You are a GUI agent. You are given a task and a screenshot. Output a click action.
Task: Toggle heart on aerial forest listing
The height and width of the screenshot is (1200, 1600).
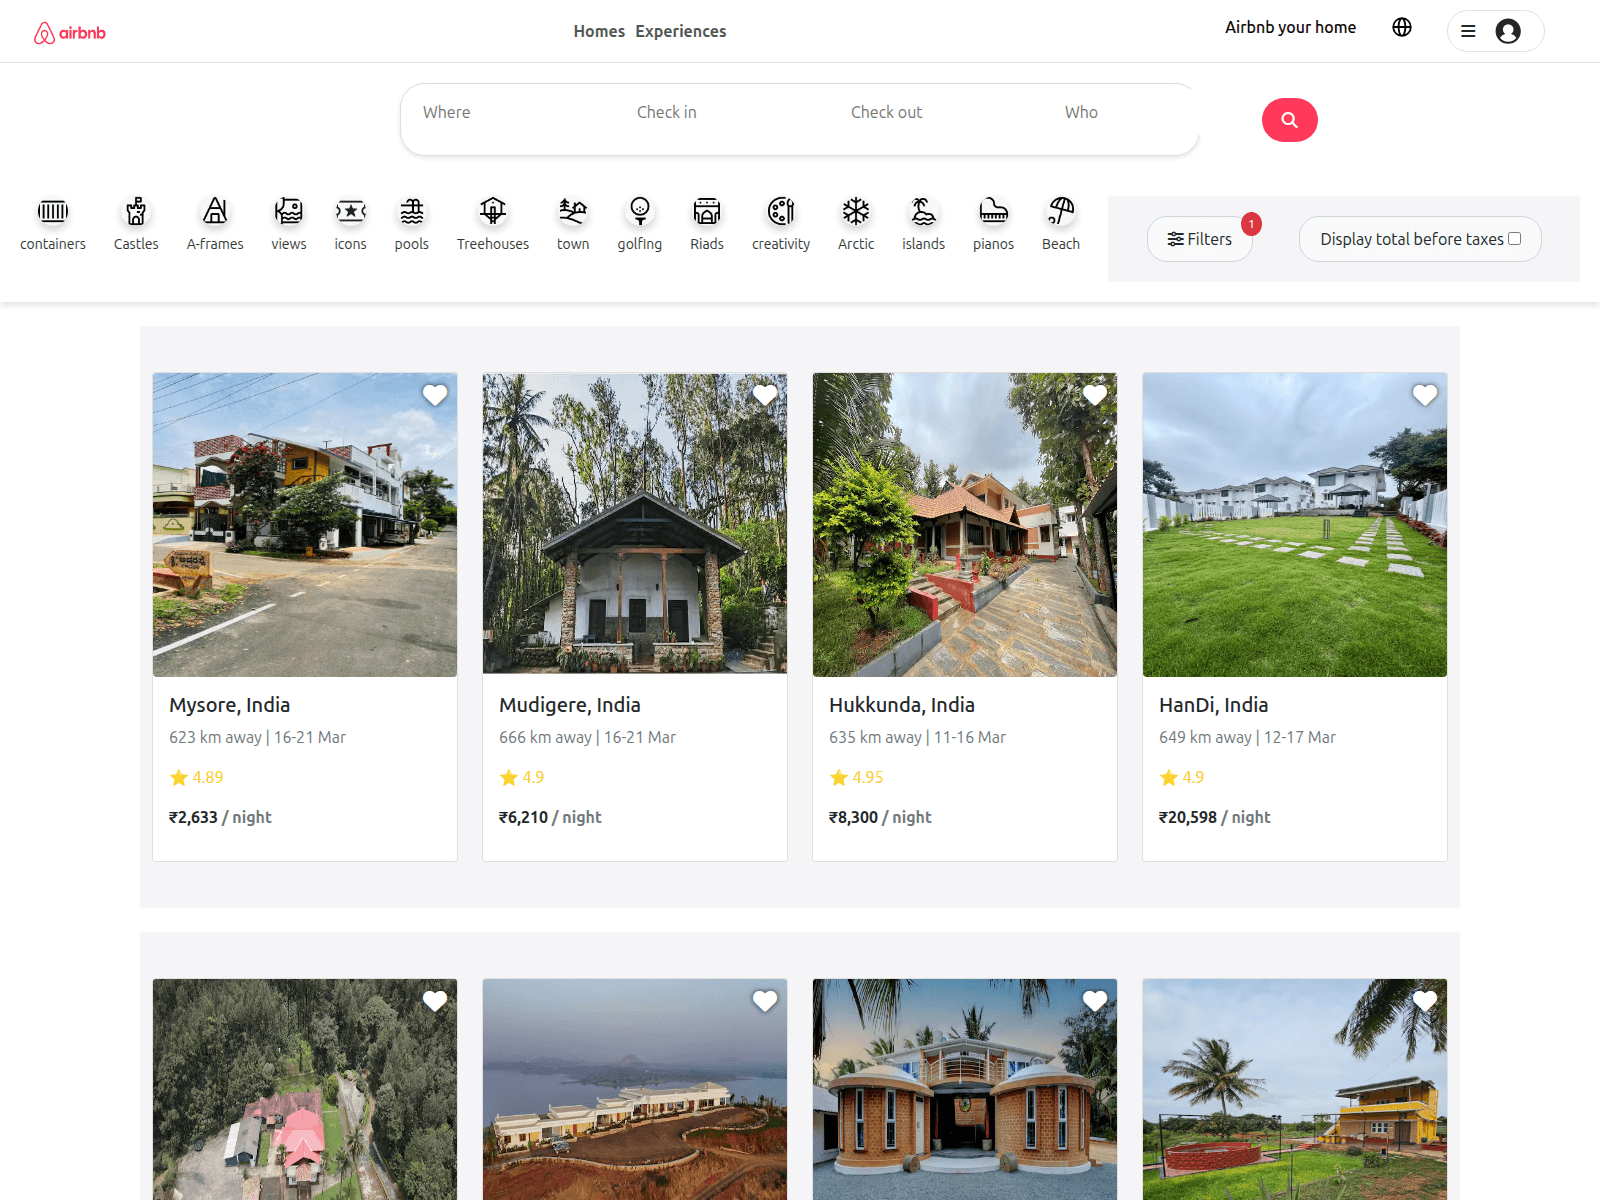[435, 1001]
